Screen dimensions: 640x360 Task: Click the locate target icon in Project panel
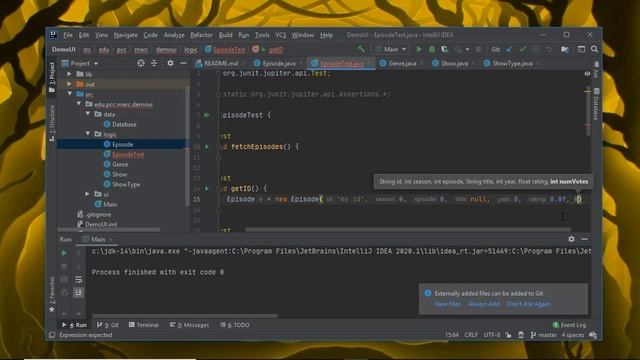[141, 63]
